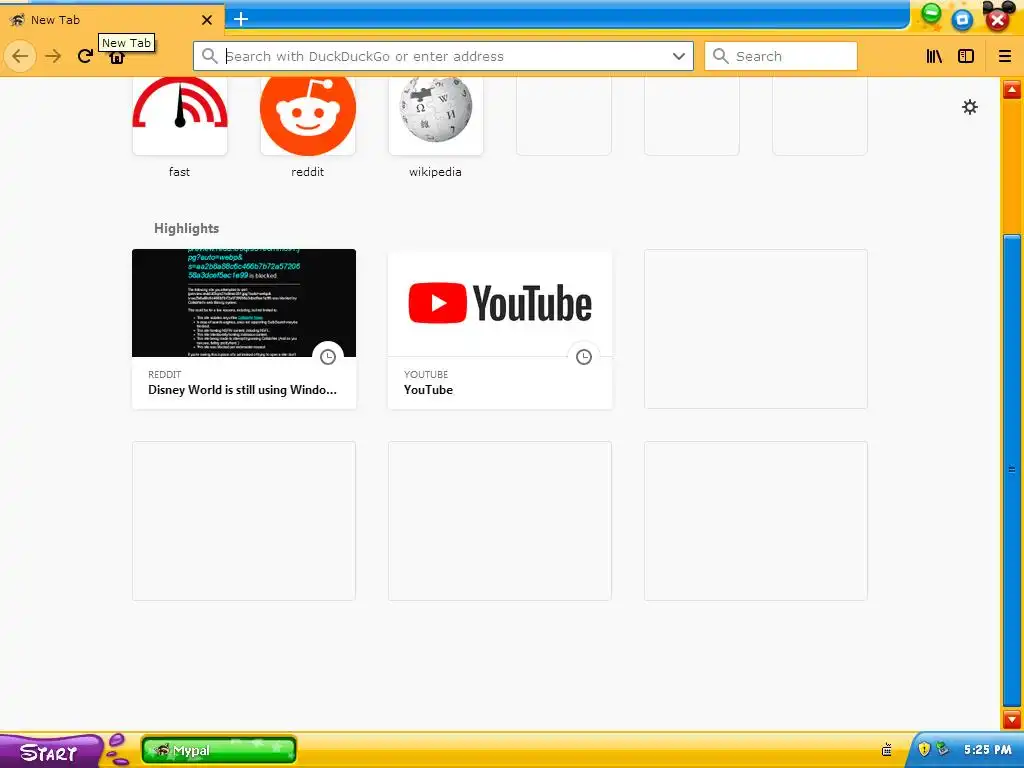This screenshot has width=1024, height=768.
Task: Click the wikipedia label under the globe
Action: coord(436,172)
